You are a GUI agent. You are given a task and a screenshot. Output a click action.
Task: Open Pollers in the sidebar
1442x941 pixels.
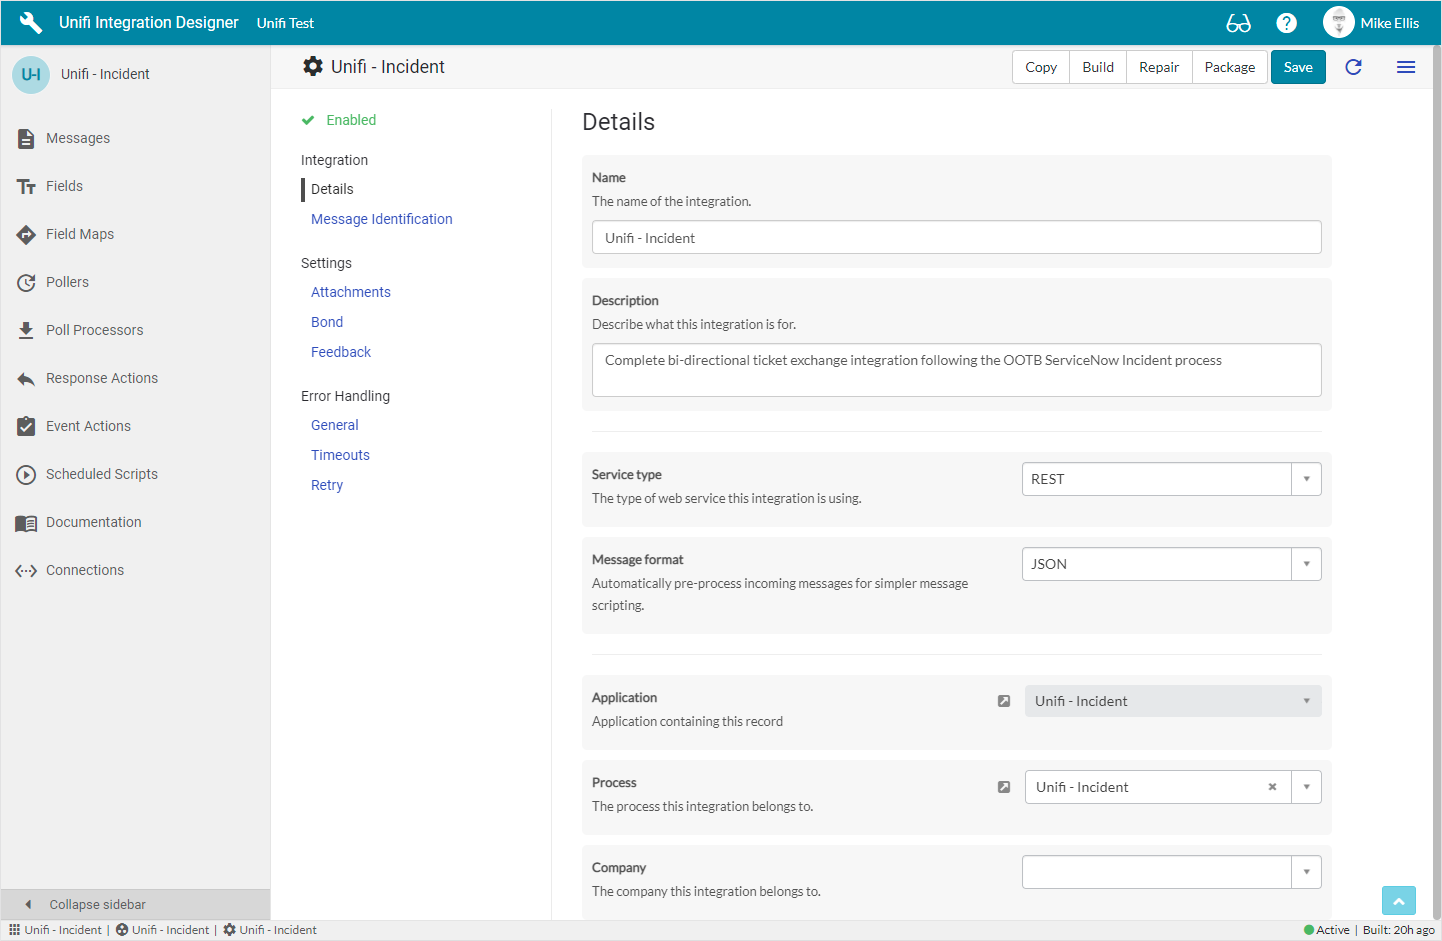(67, 282)
